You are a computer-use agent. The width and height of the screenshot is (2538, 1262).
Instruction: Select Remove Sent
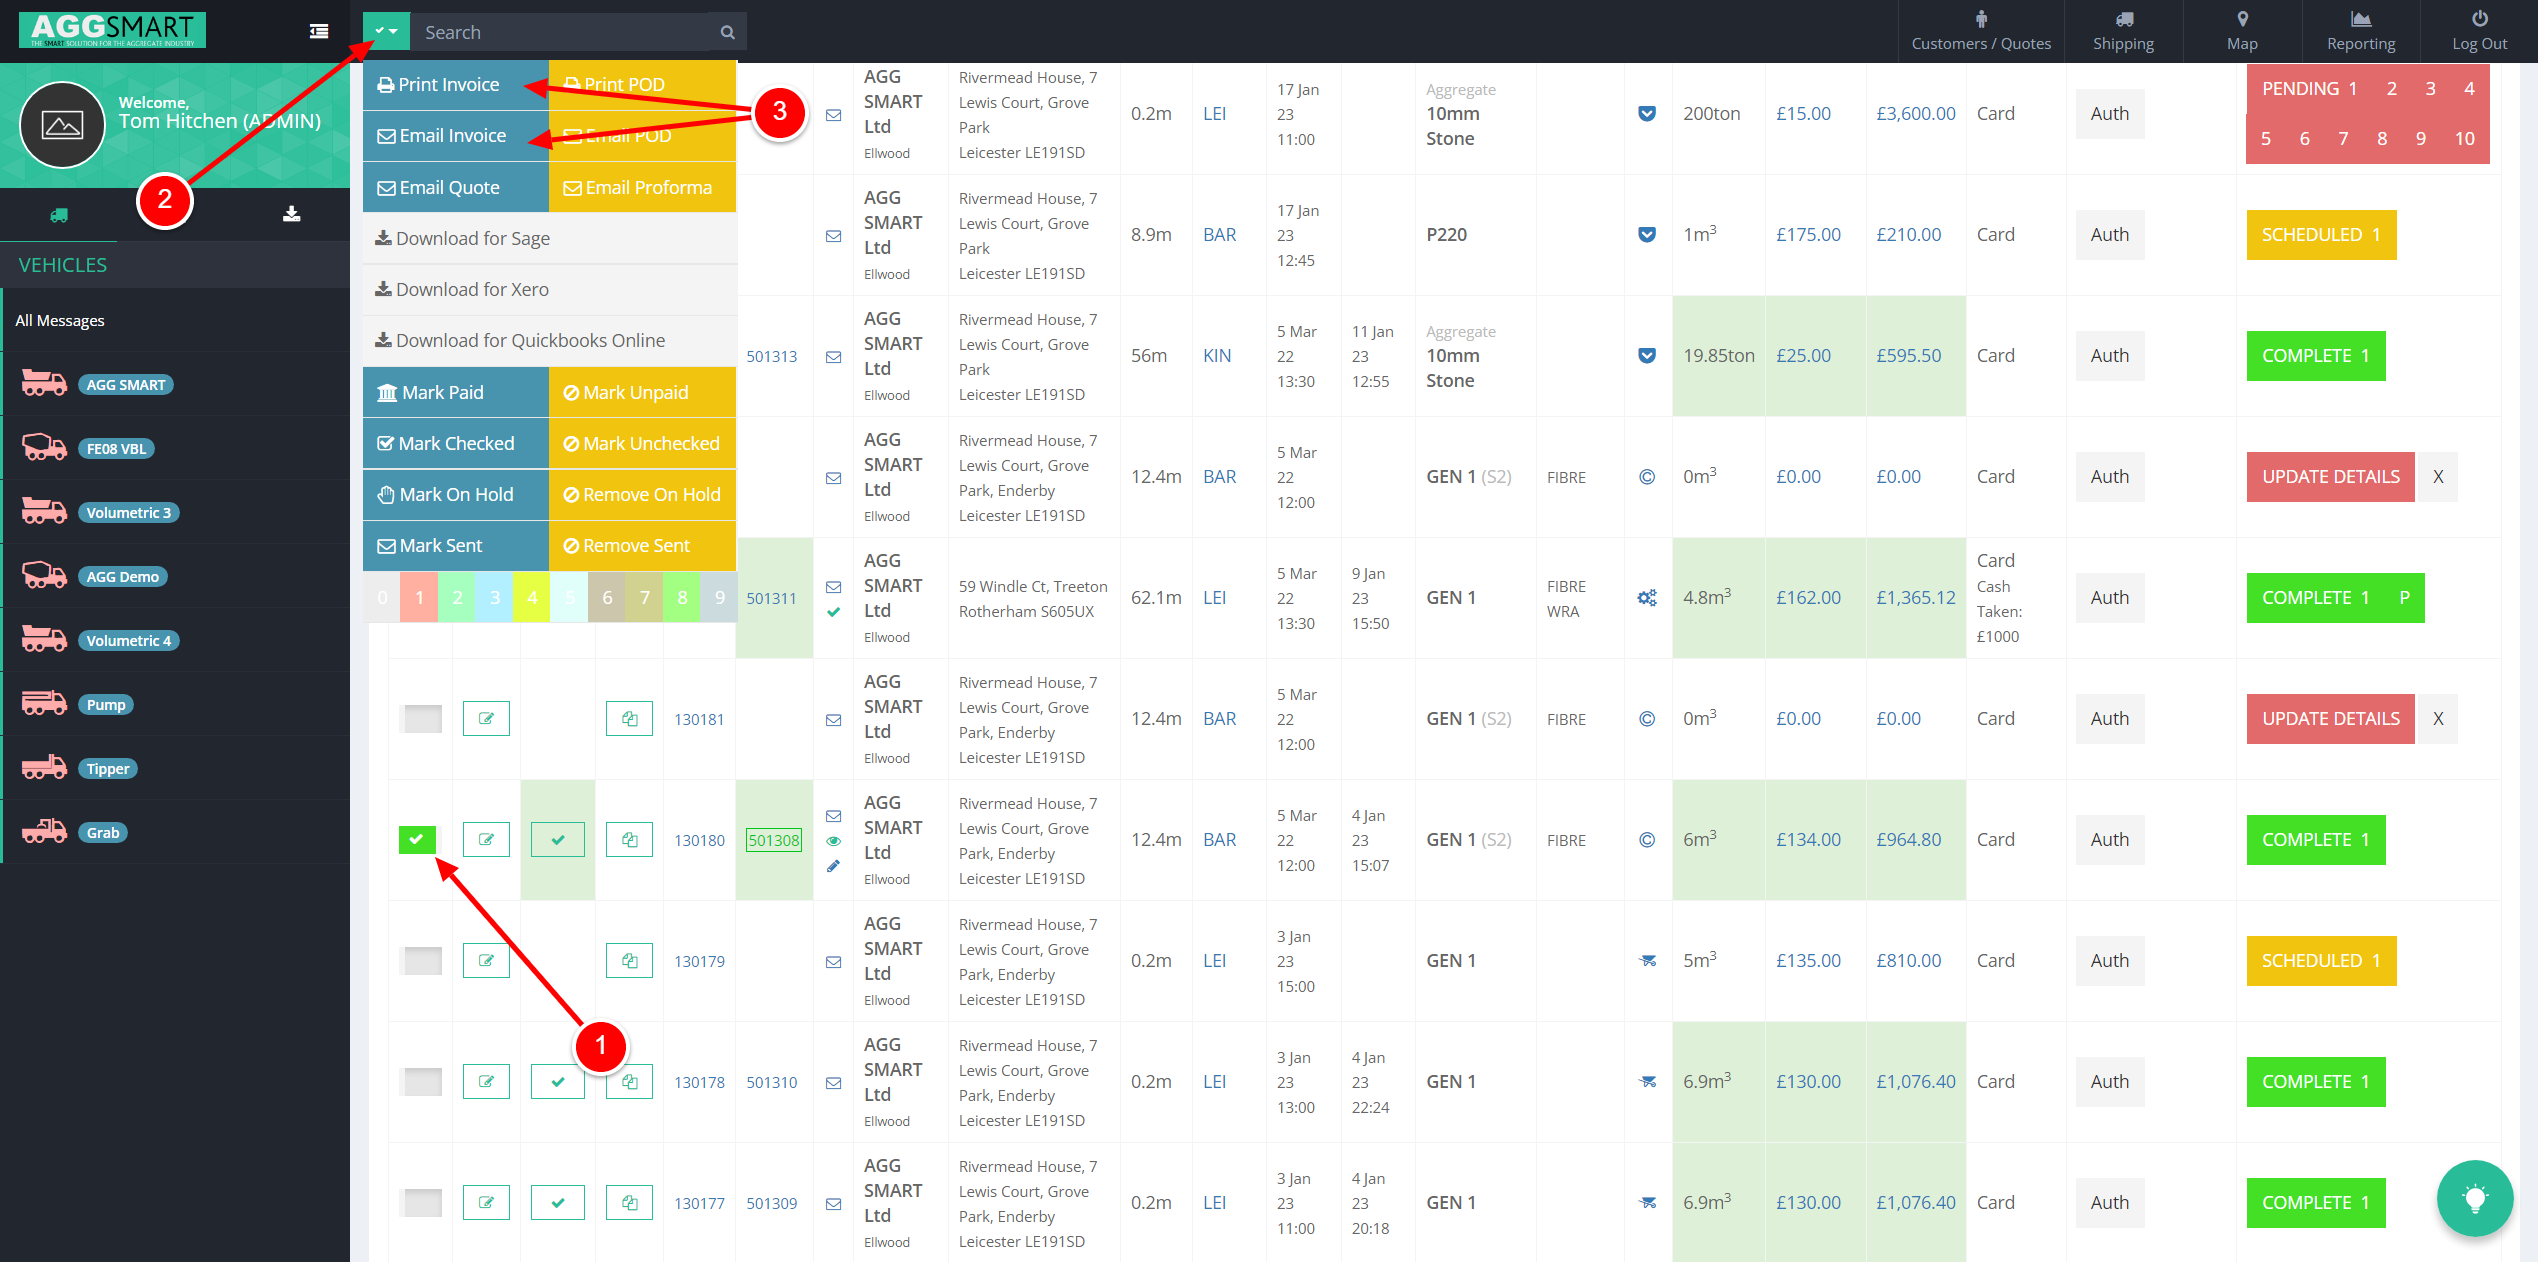click(642, 545)
